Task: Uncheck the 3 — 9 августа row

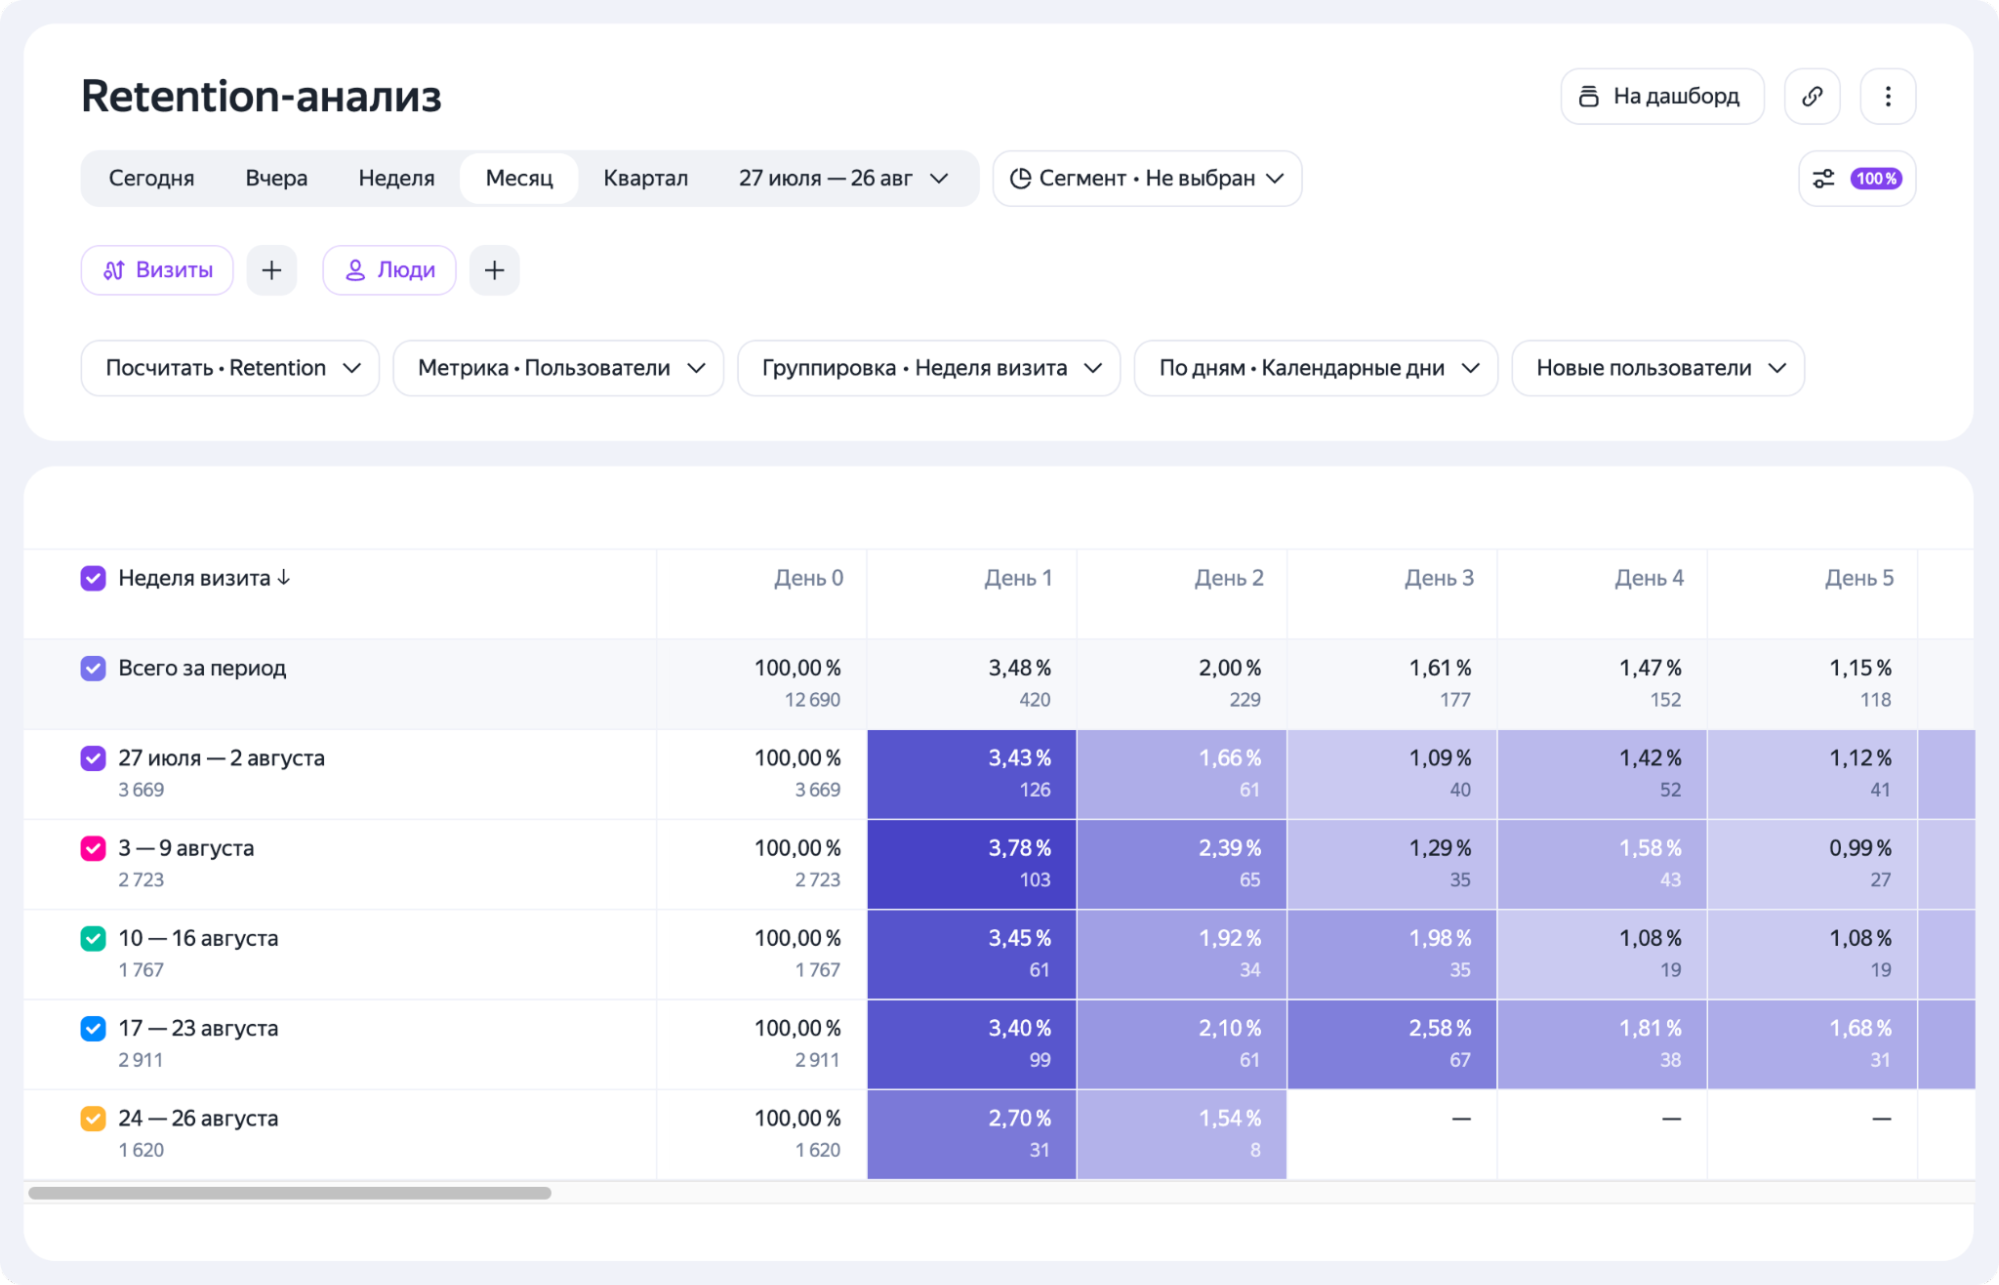Action: [93, 848]
